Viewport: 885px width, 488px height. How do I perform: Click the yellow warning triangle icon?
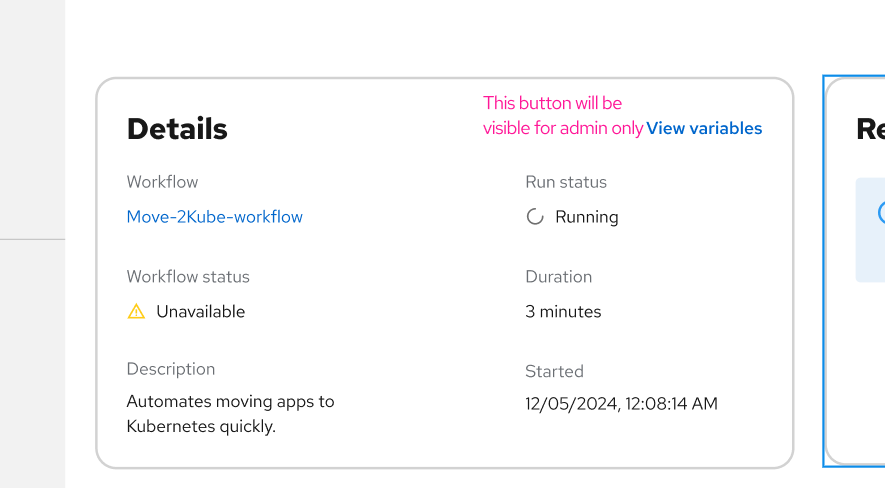click(x=137, y=312)
